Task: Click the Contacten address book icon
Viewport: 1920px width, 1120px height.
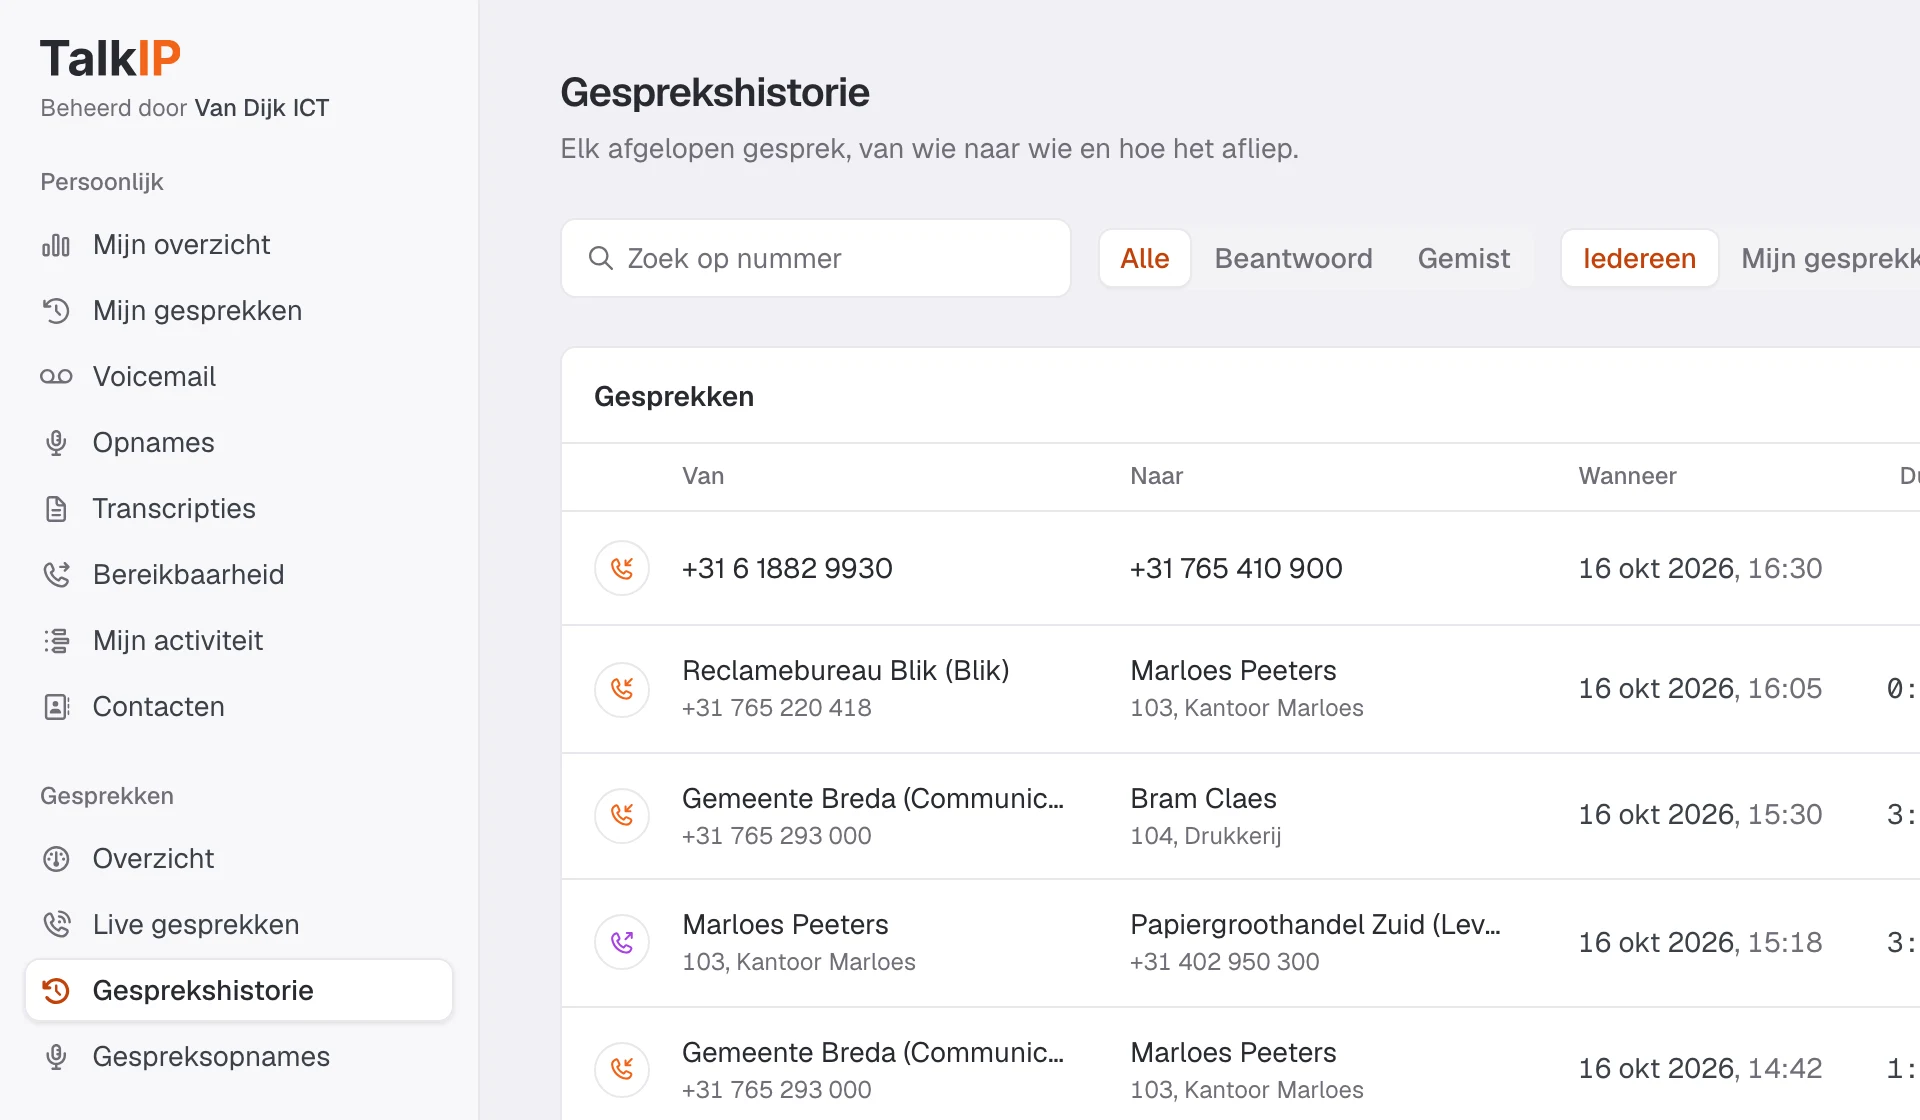Action: (56, 707)
